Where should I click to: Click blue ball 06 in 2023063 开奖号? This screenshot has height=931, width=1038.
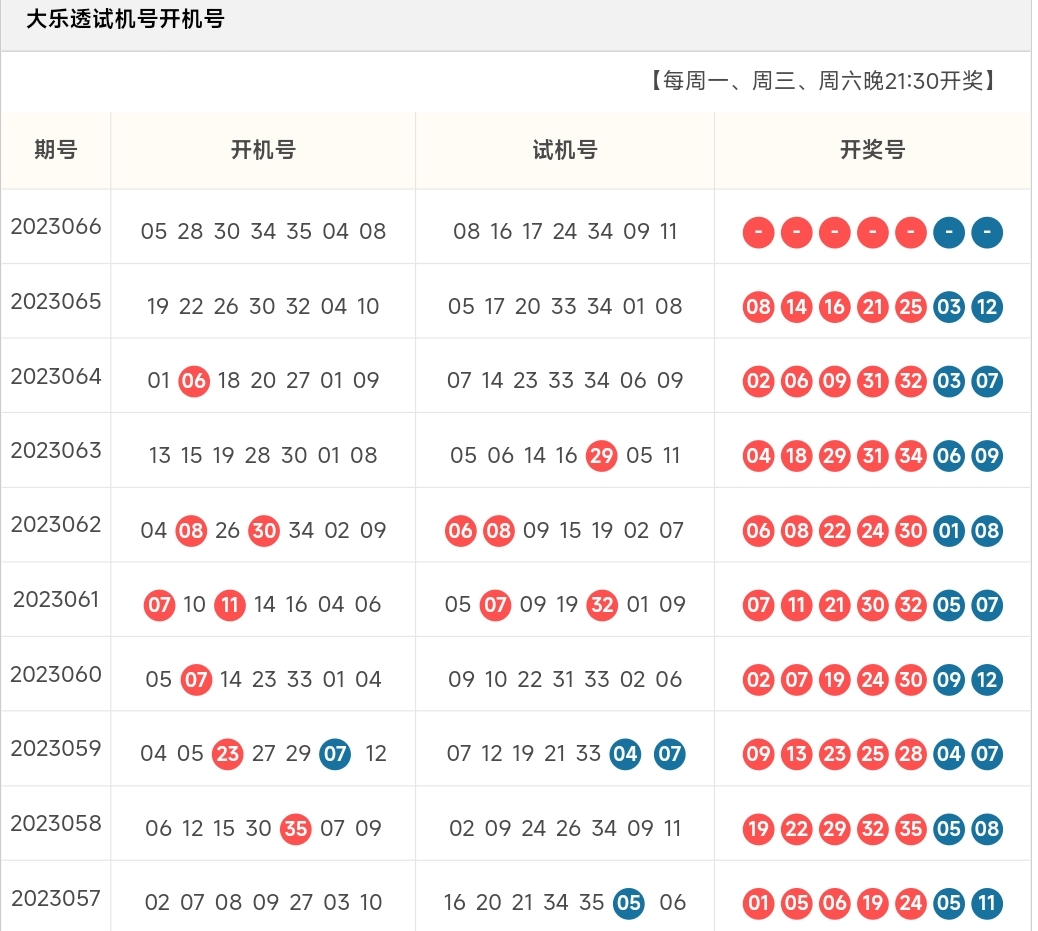pyautogui.click(x=949, y=456)
